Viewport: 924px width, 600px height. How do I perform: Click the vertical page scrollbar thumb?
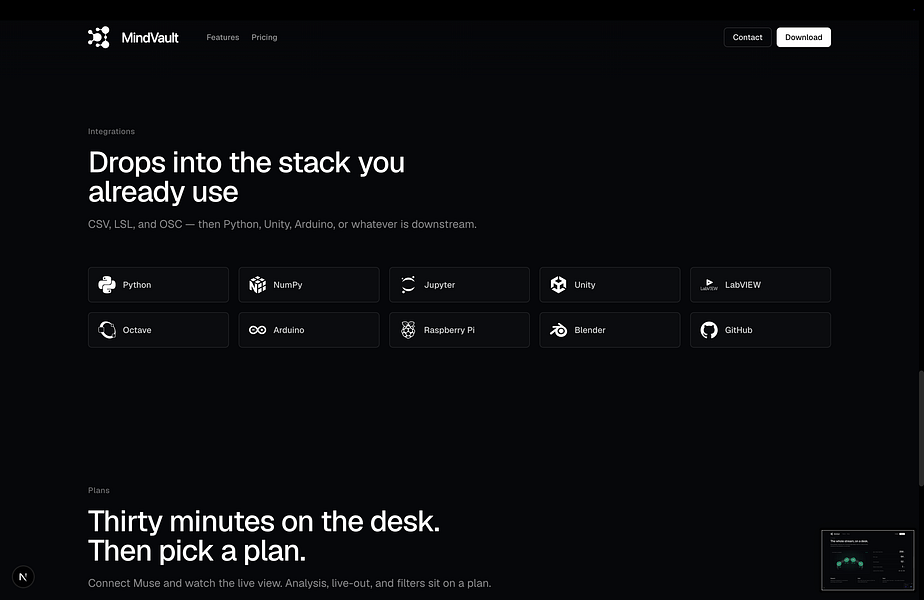pyautogui.click(x=920, y=428)
